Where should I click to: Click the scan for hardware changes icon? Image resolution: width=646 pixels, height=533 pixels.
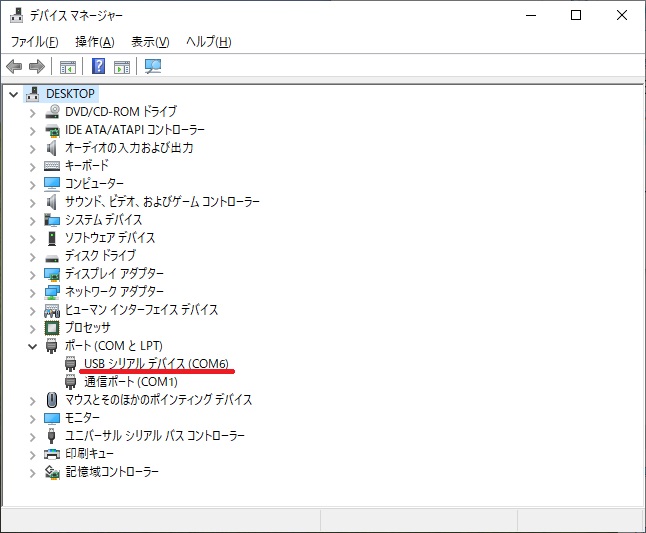pyautogui.click(x=153, y=66)
